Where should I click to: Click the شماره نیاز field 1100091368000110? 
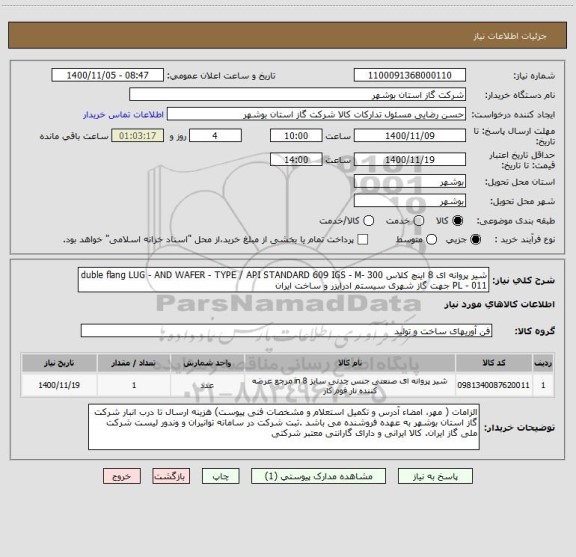tap(410, 75)
